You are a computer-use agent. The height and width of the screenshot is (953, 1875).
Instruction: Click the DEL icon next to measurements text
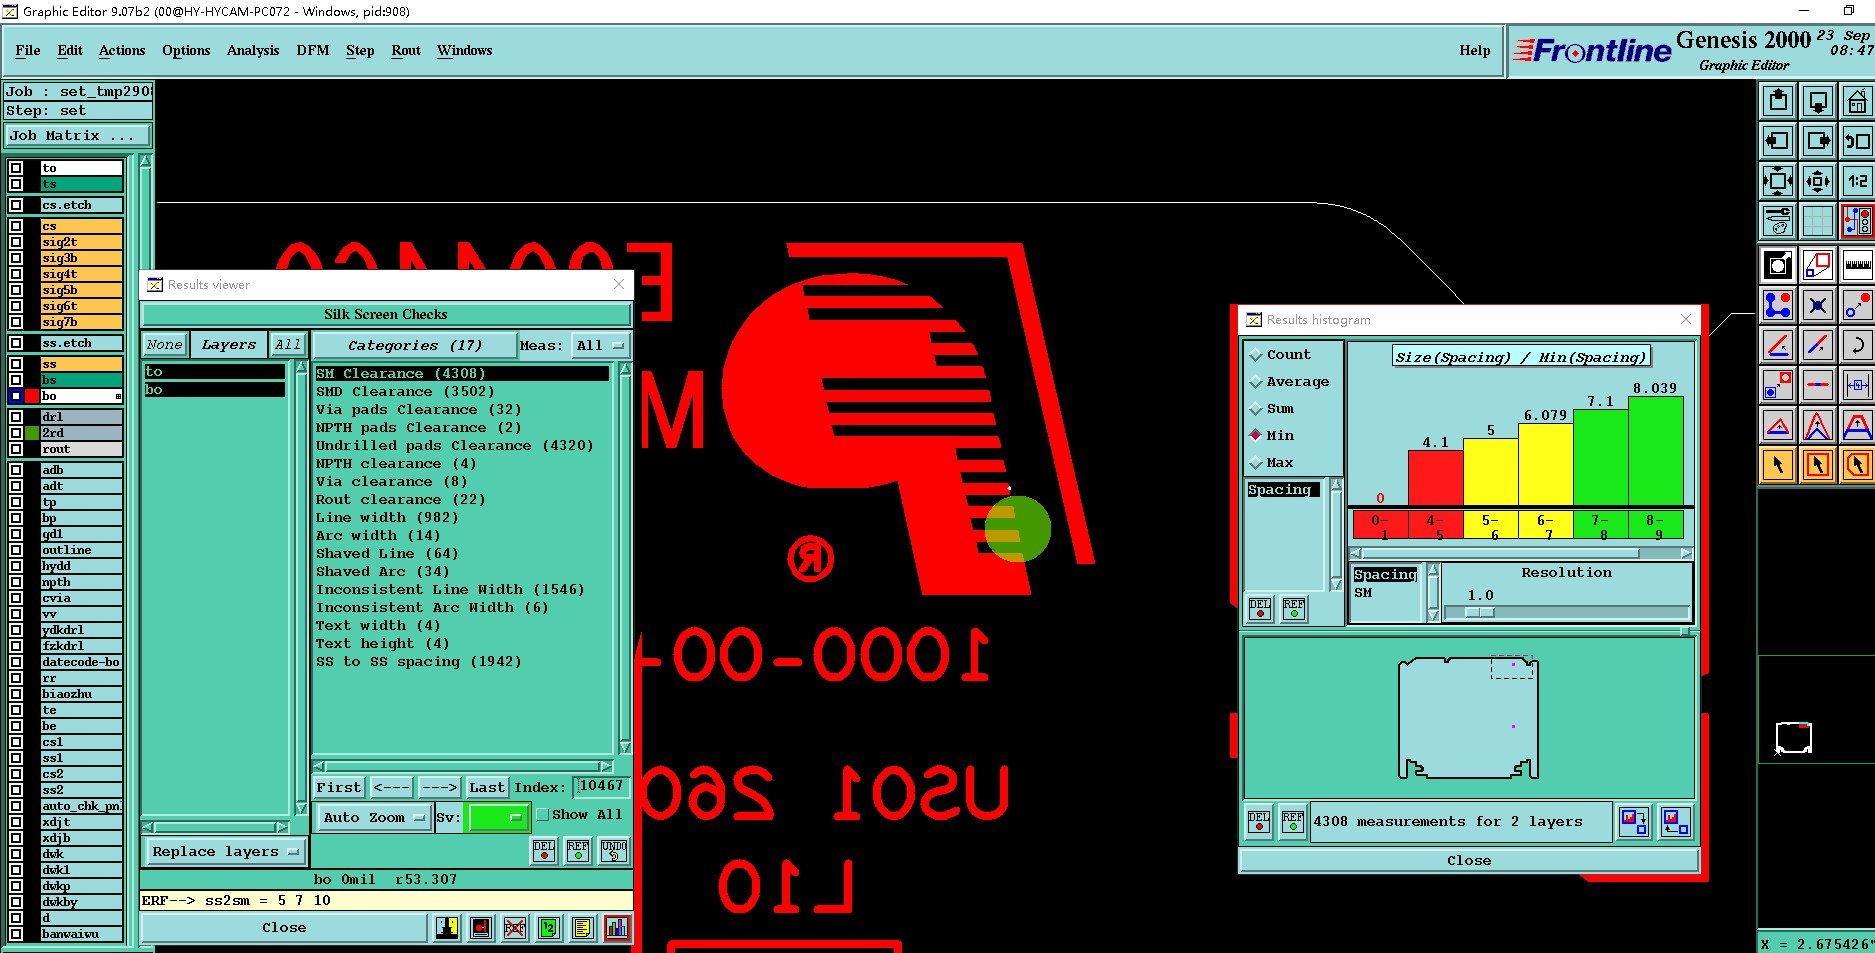pyautogui.click(x=1259, y=822)
